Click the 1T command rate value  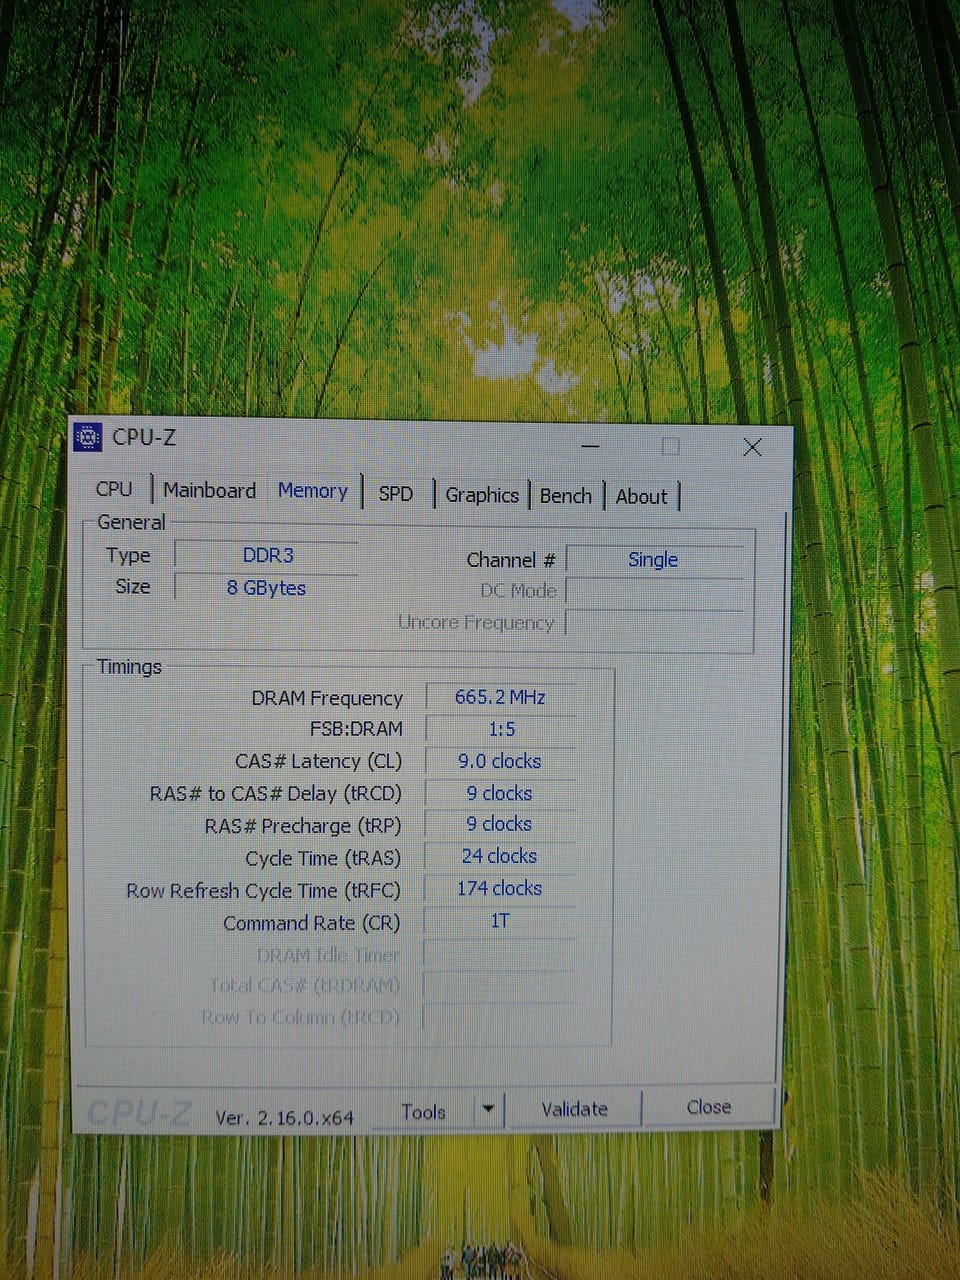pos(500,920)
